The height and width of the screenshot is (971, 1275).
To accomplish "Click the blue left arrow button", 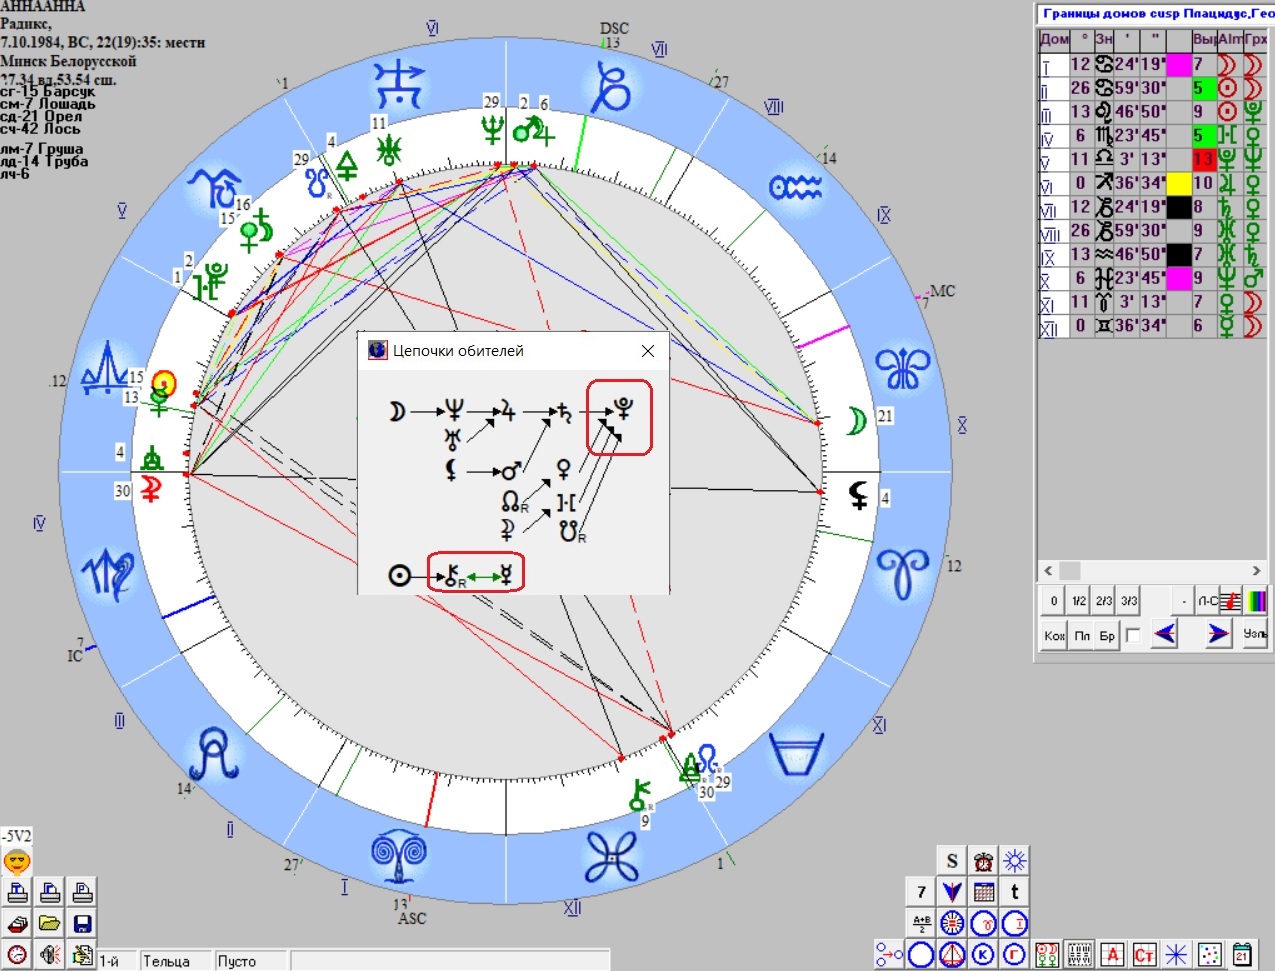I will (1164, 634).
